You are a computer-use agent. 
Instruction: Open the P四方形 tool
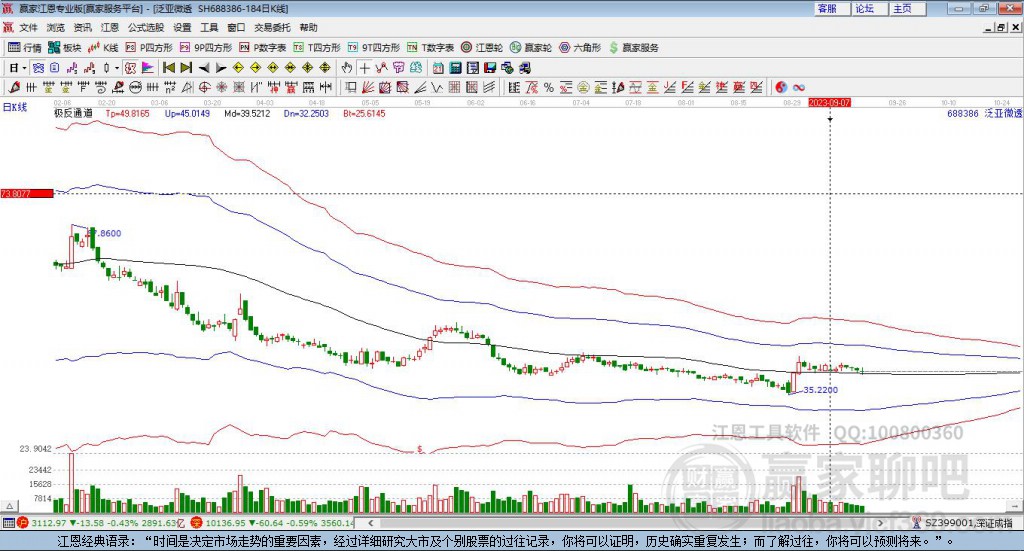click(149, 48)
